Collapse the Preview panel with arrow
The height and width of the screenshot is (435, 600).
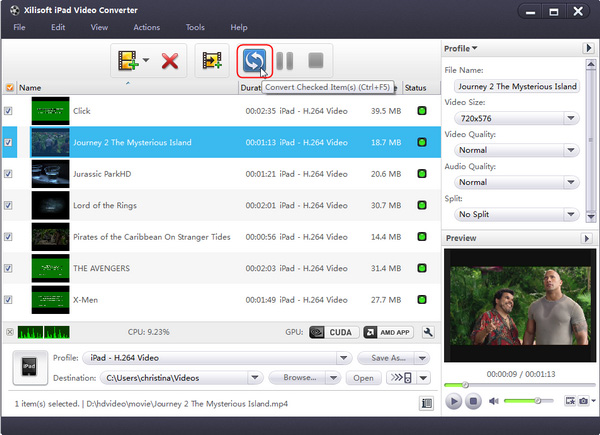click(586, 238)
